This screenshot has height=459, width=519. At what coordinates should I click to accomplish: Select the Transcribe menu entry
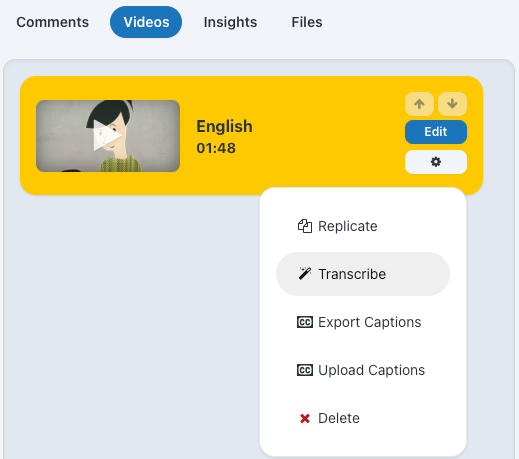[x=363, y=274]
